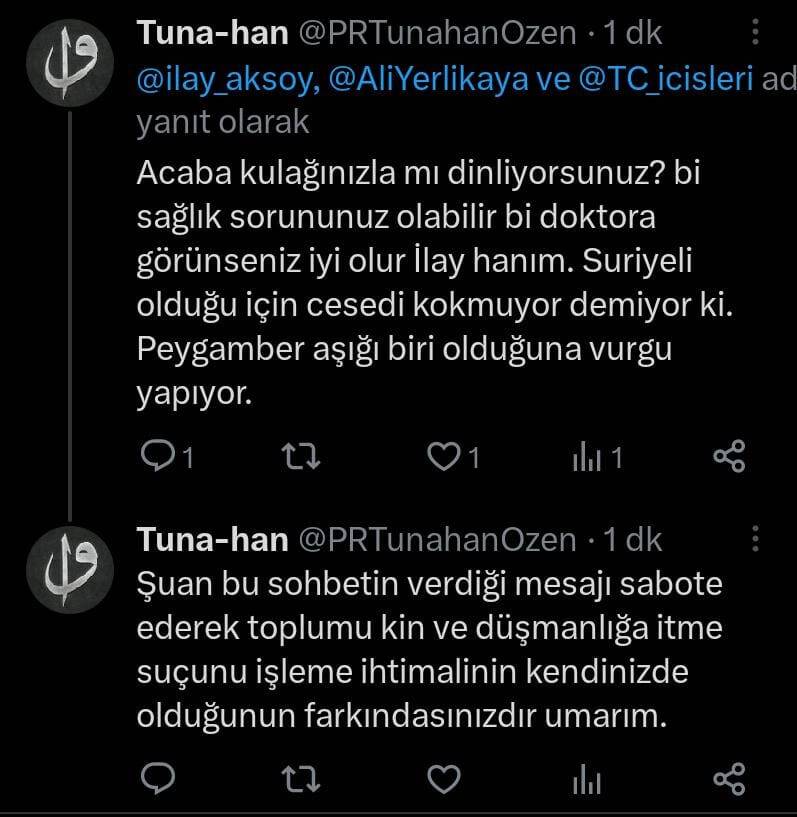View analytics of the first tweet
The width and height of the screenshot is (797, 817).
click(586, 457)
